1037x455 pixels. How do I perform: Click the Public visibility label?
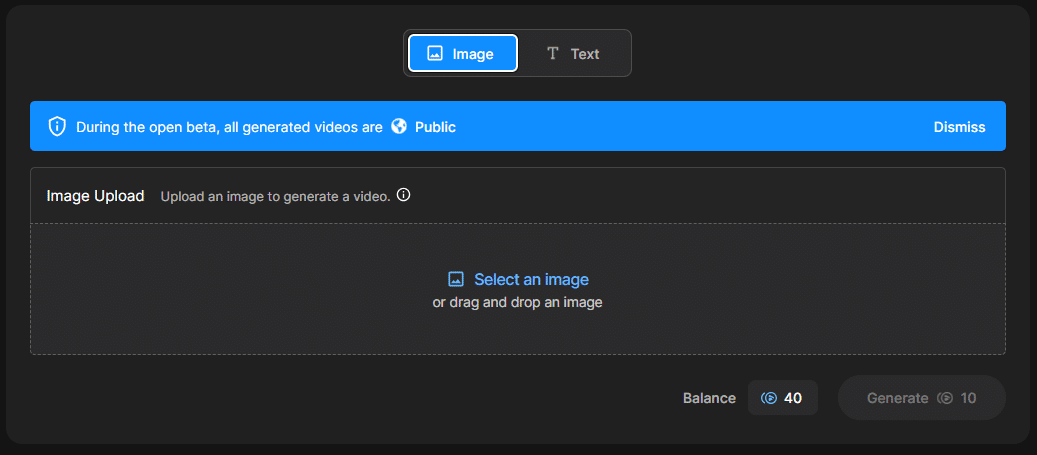[x=435, y=127]
